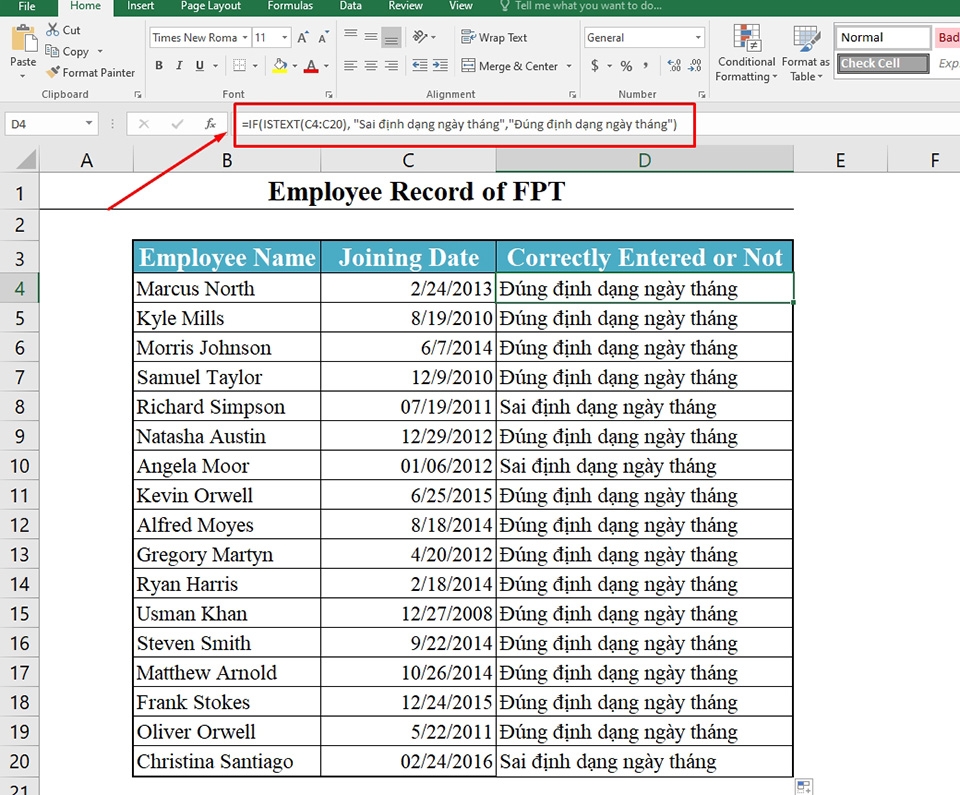Click the Font Color icon
Screen dimensions: 960x795
click(x=313, y=65)
